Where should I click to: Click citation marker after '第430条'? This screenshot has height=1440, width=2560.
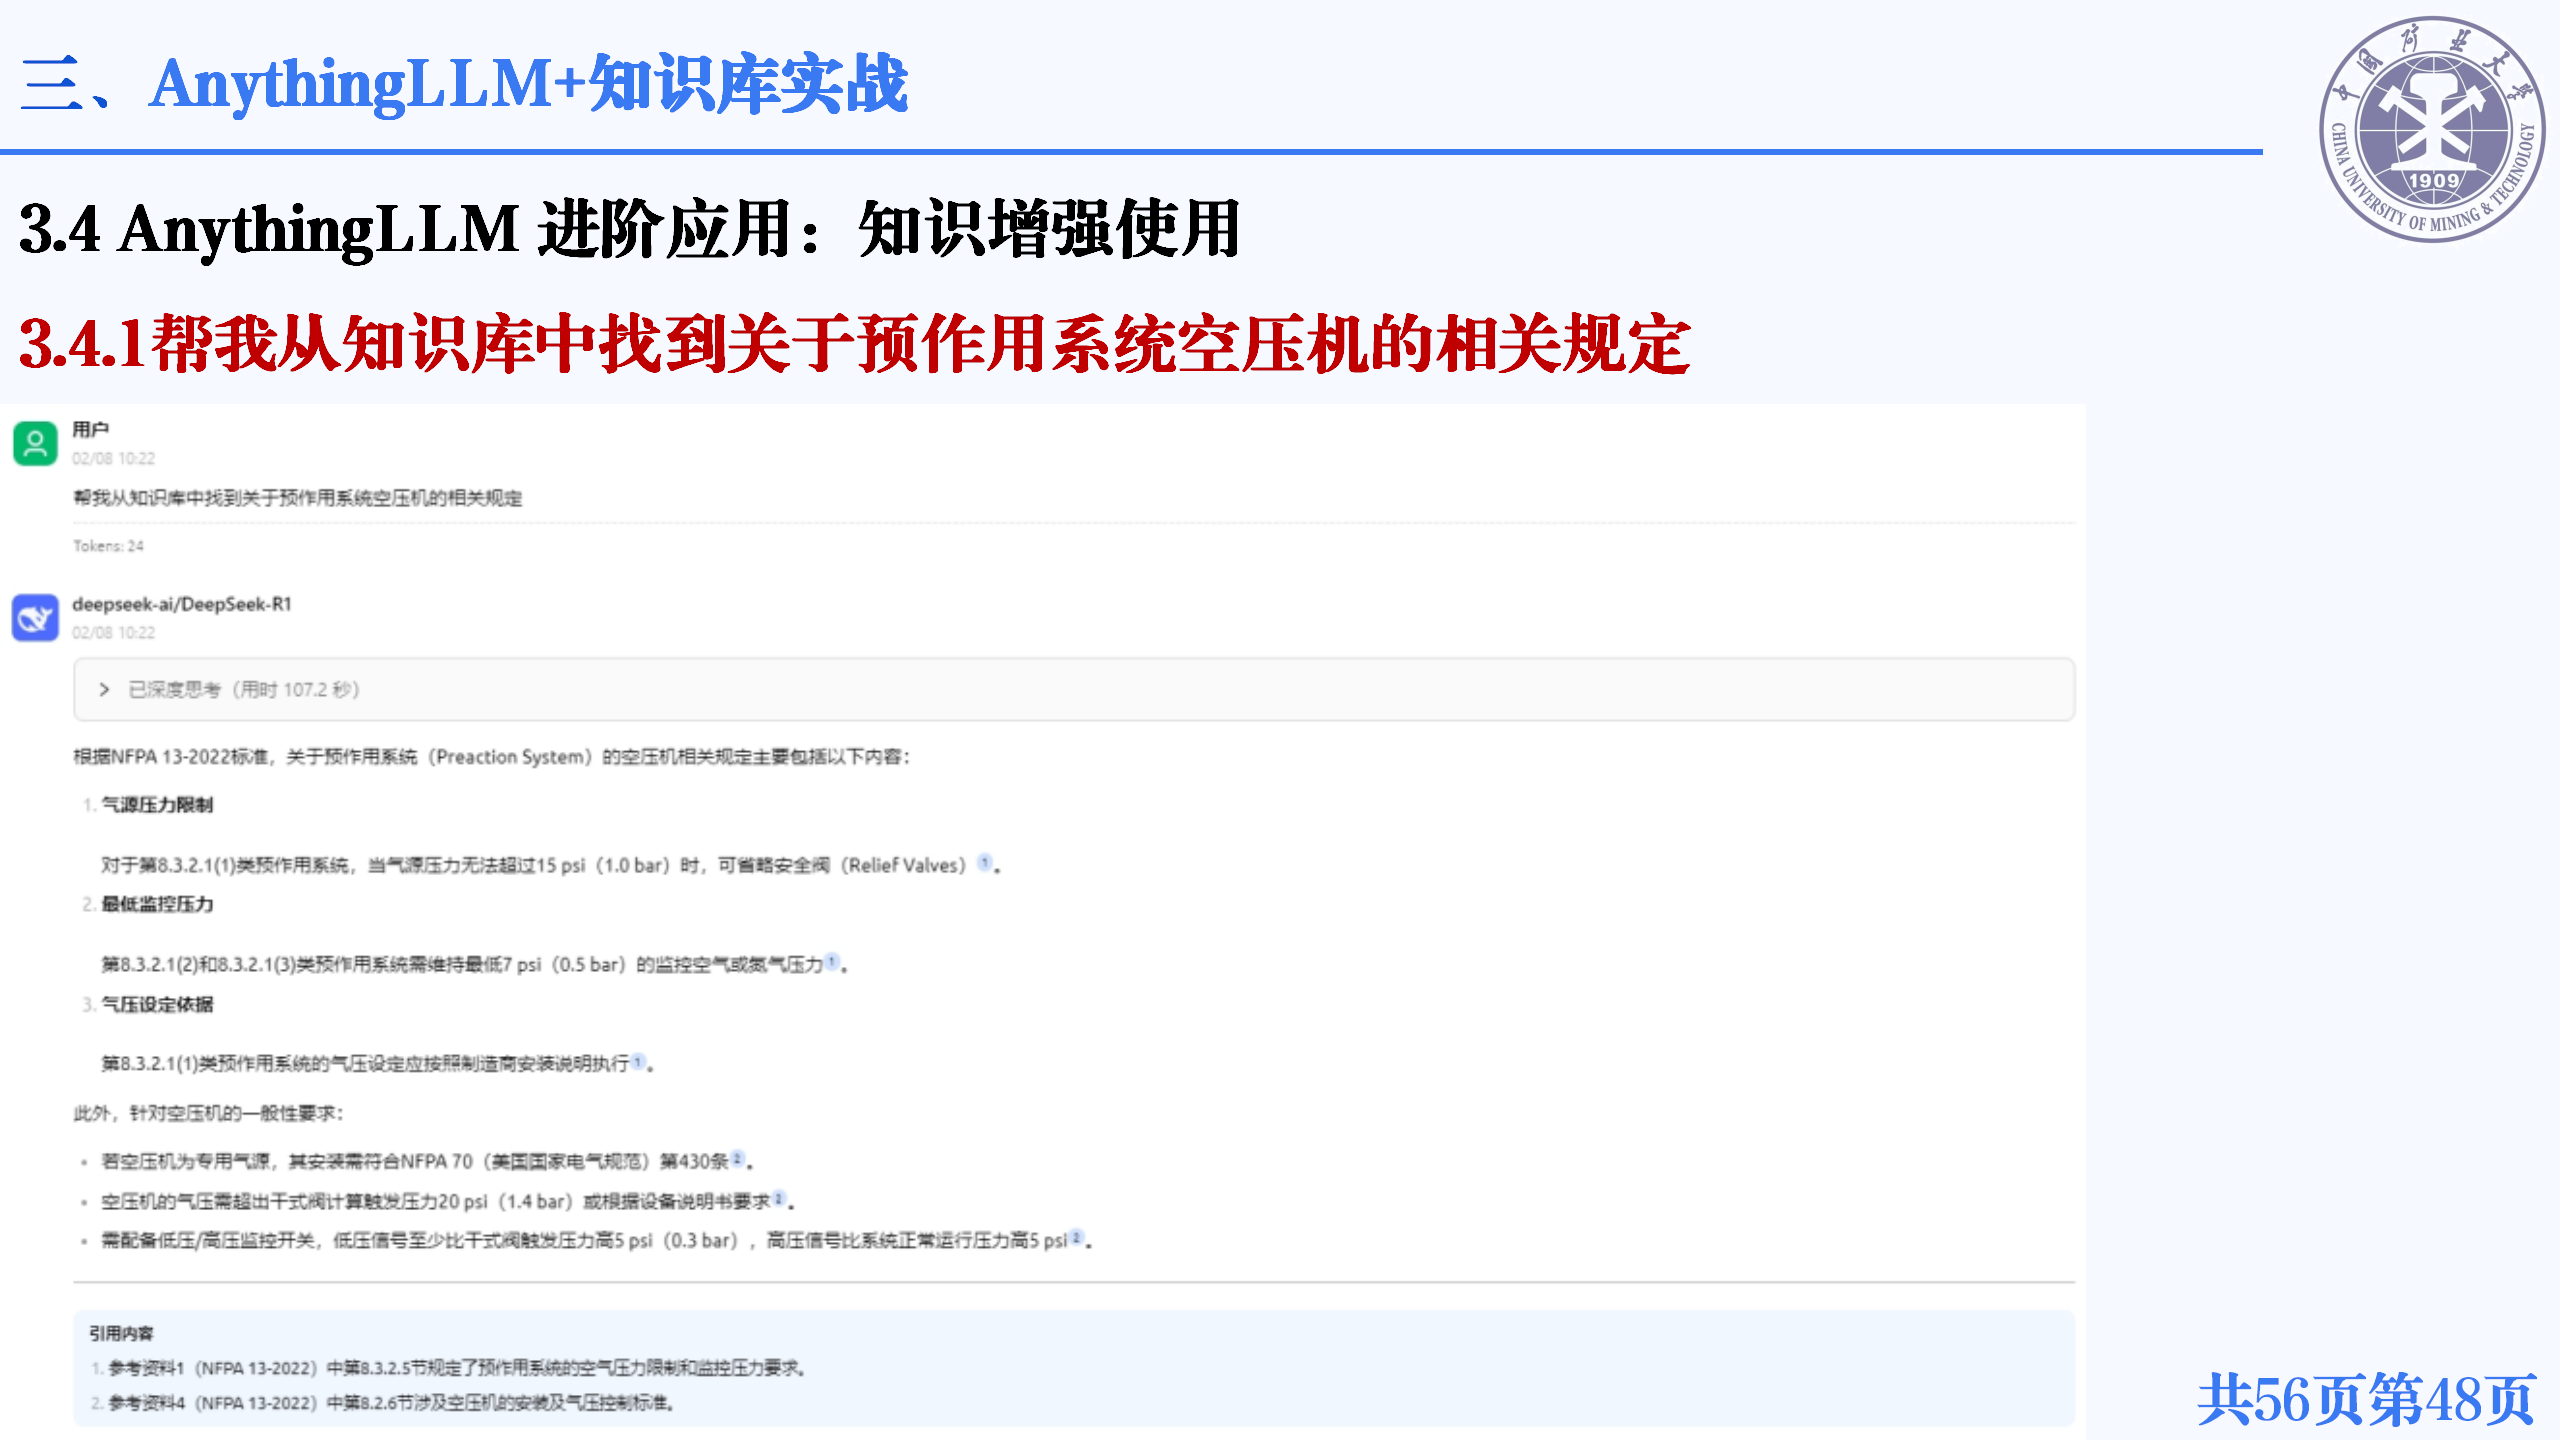pyautogui.click(x=737, y=1158)
